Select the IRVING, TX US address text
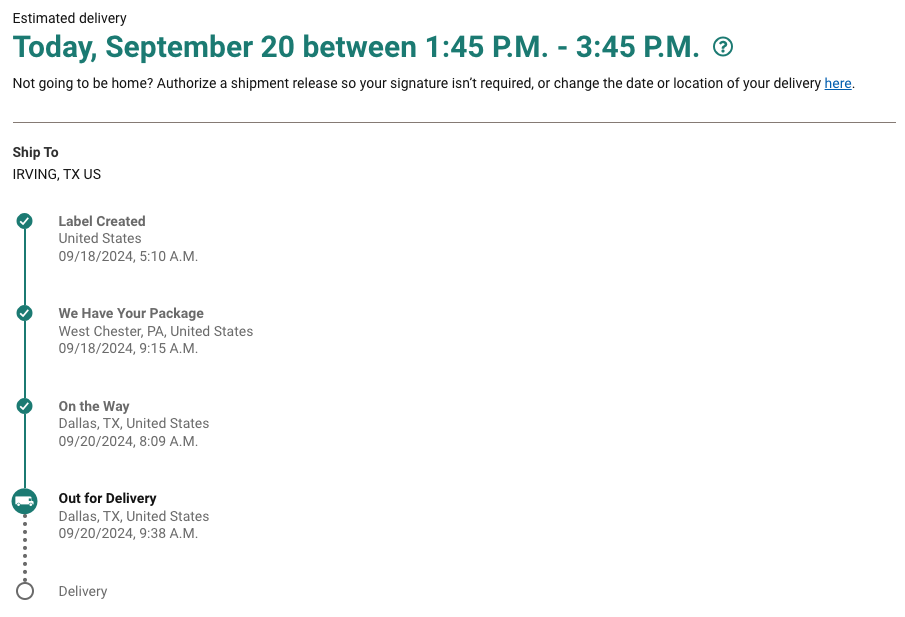This screenshot has height=617, width=905. click(57, 174)
